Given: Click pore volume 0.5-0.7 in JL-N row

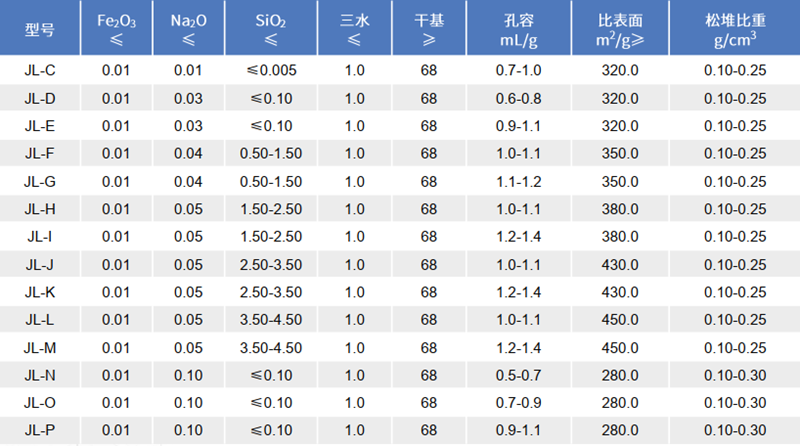Looking at the screenshot, I should click(519, 375).
